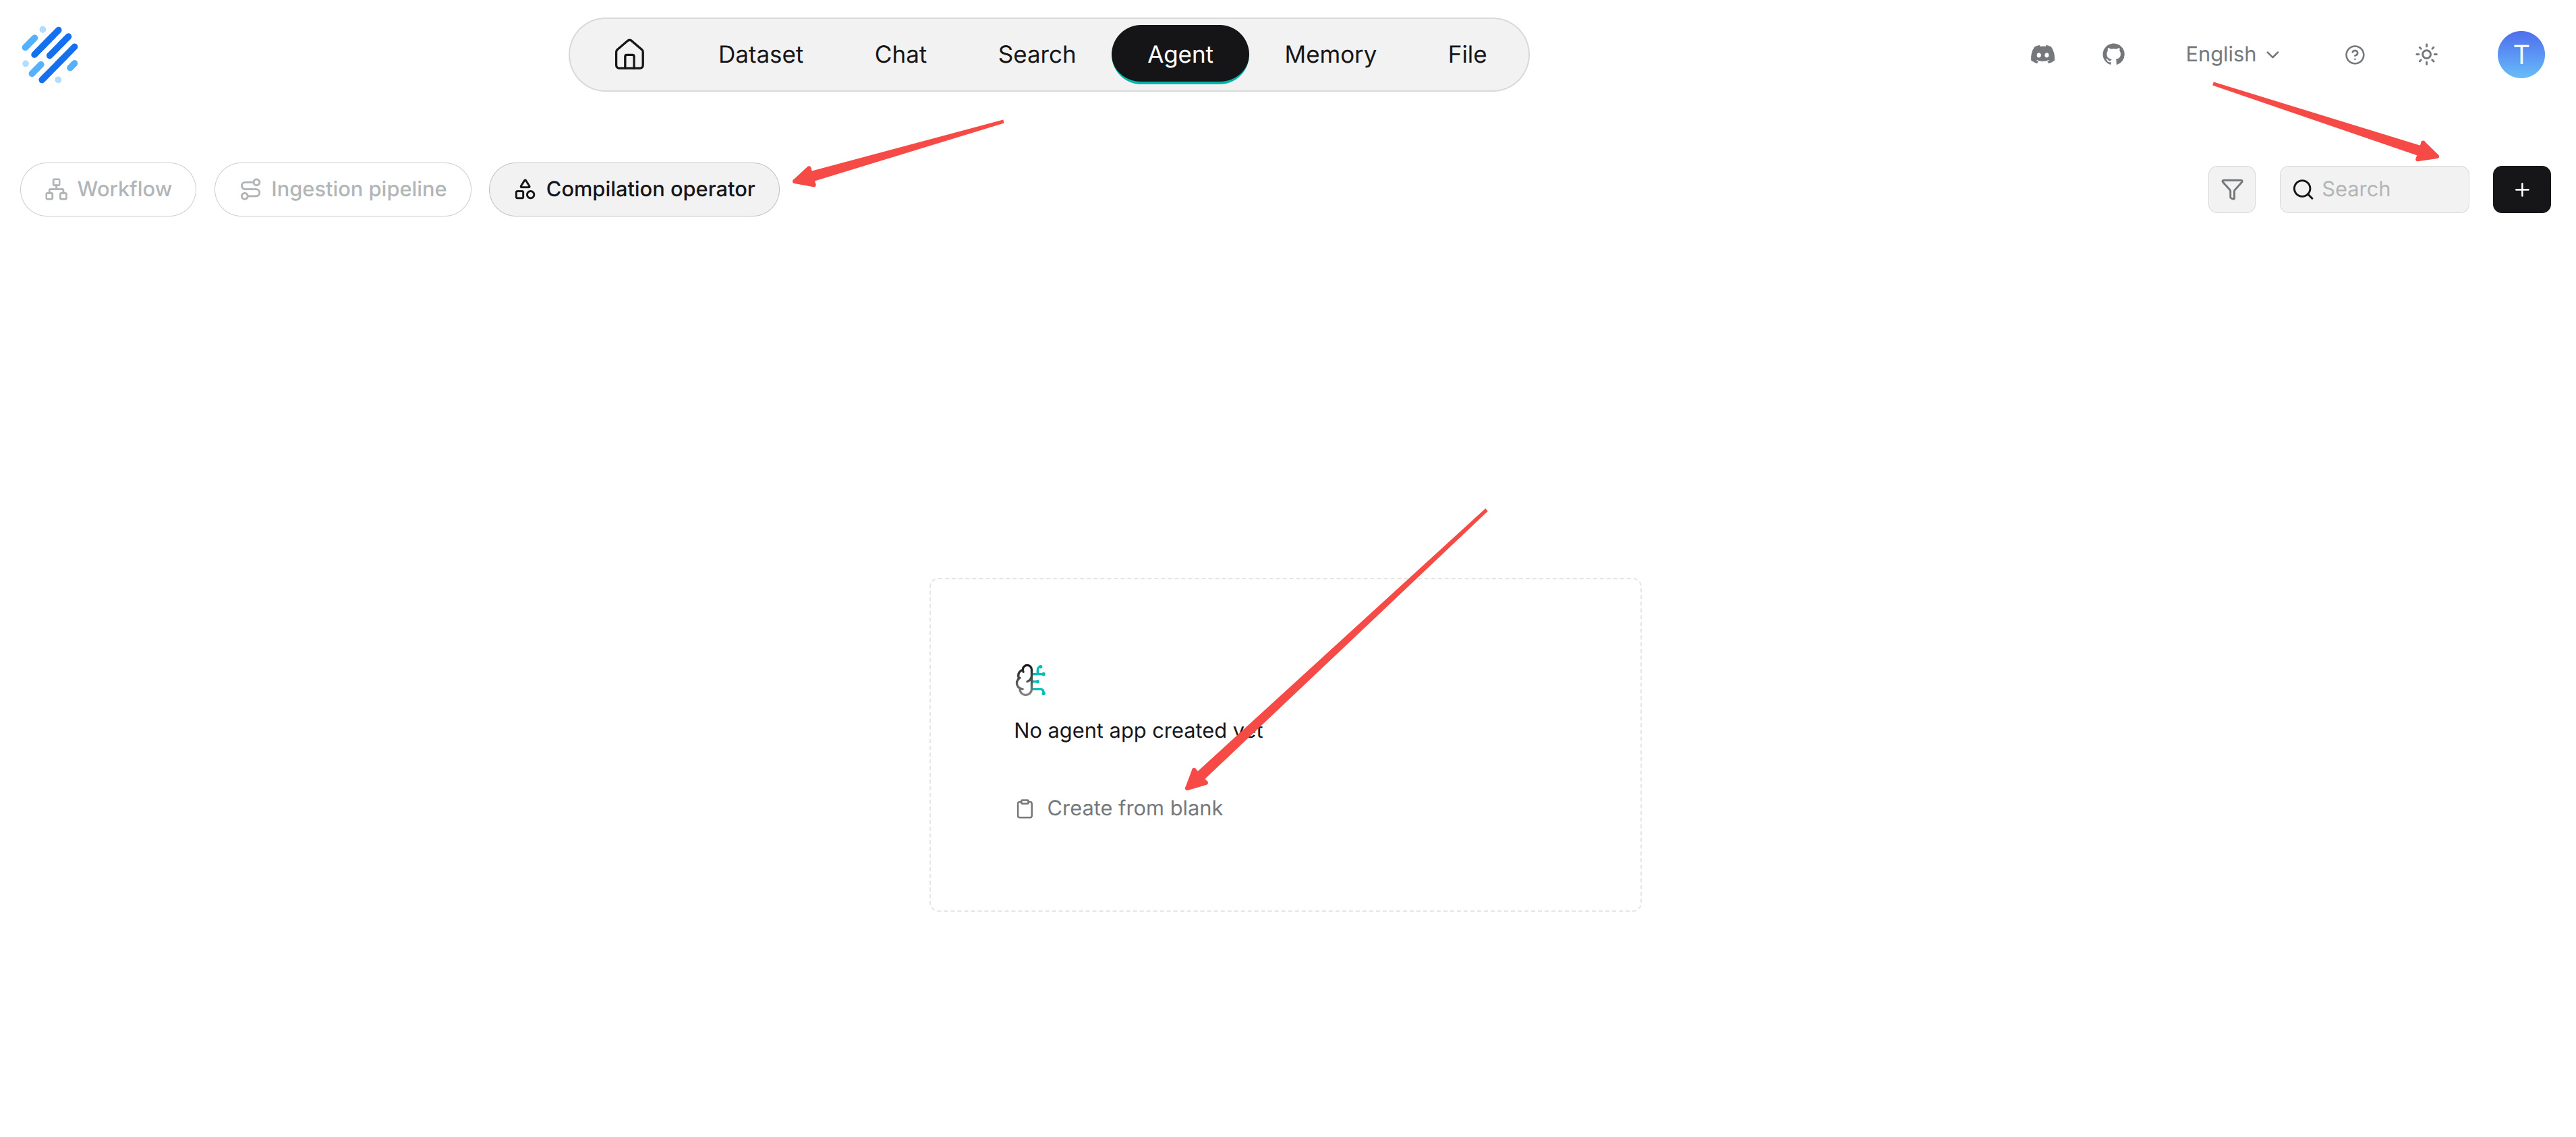The height and width of the screenshot is (1137, 2576).
Task: Click the plus button to create agent
Action: coord(2521,189)
